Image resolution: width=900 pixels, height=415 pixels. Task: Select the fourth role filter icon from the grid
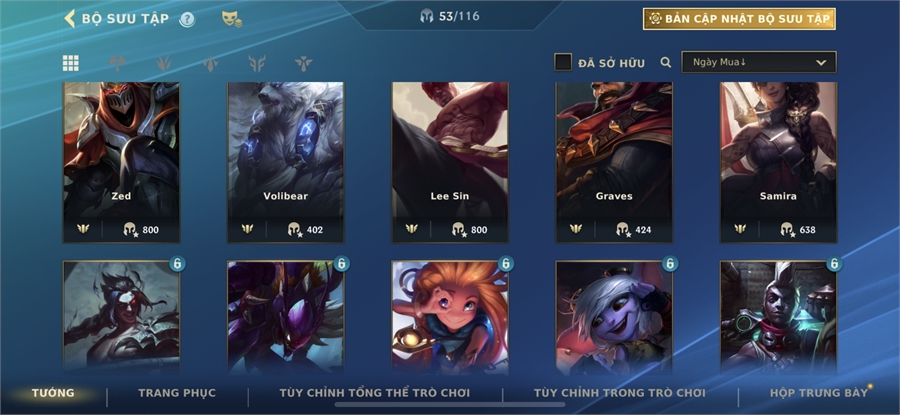pyautogui.click(x=257, y=63)
